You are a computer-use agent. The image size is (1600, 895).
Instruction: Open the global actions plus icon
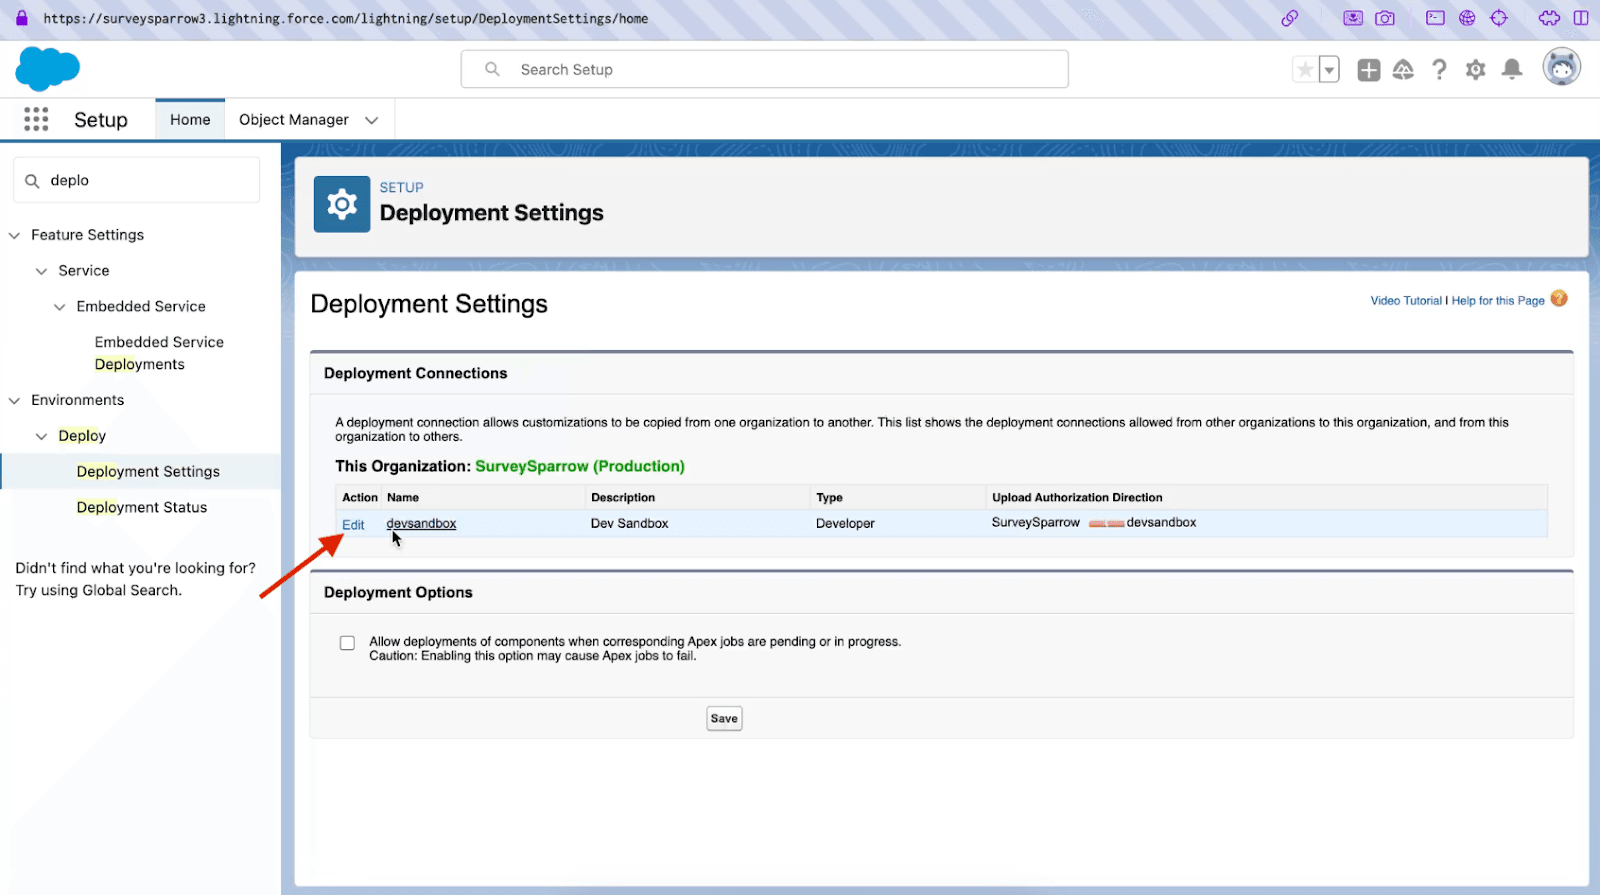(x=1368, y=69)
